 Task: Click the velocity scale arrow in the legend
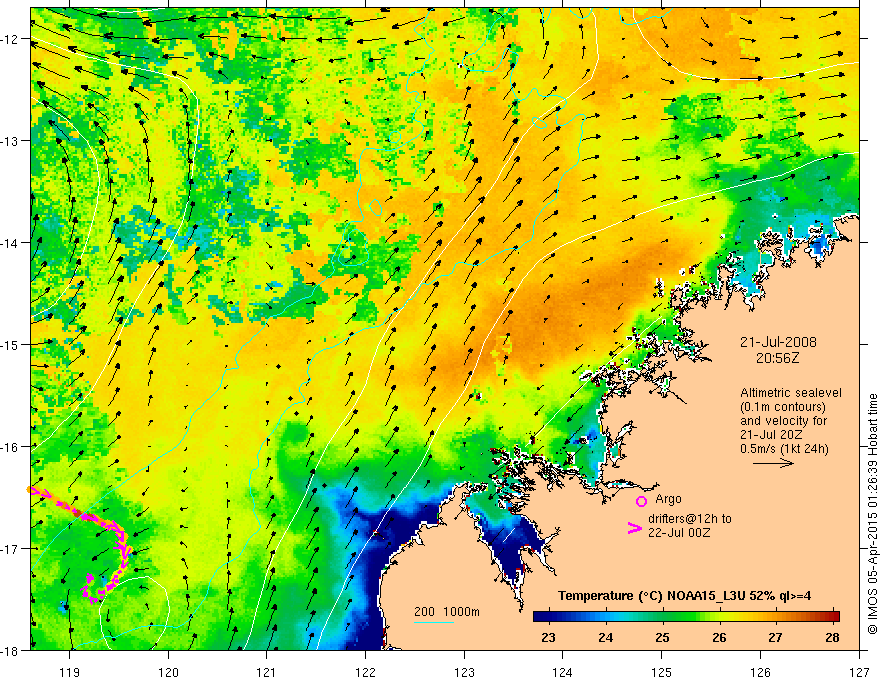tap(773, 463)
